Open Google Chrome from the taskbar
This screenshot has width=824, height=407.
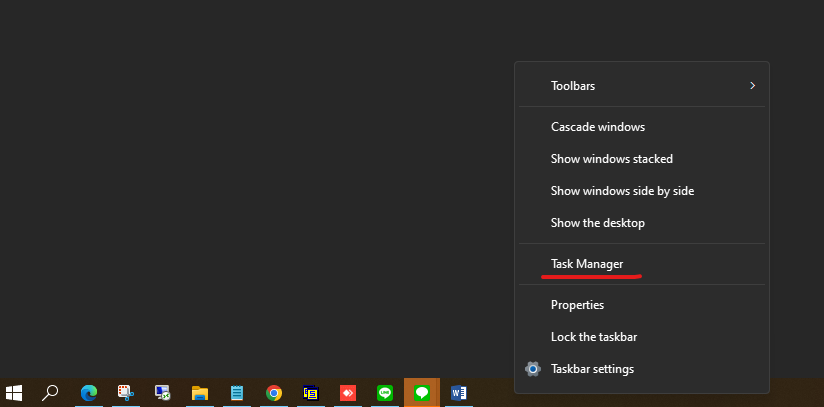tap(273, 393)
